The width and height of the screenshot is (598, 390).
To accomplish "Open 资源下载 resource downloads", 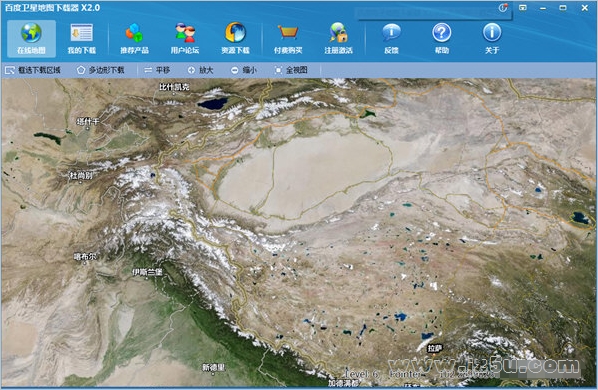I will coord(235,39).
